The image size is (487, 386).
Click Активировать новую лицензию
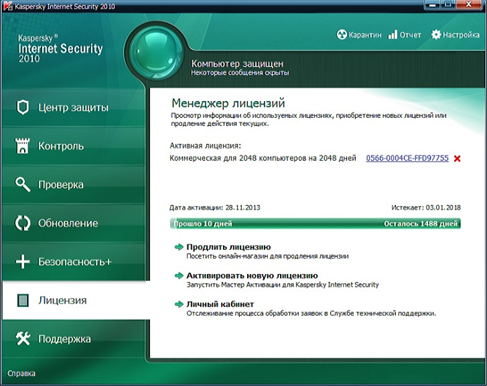pos(252,276)
